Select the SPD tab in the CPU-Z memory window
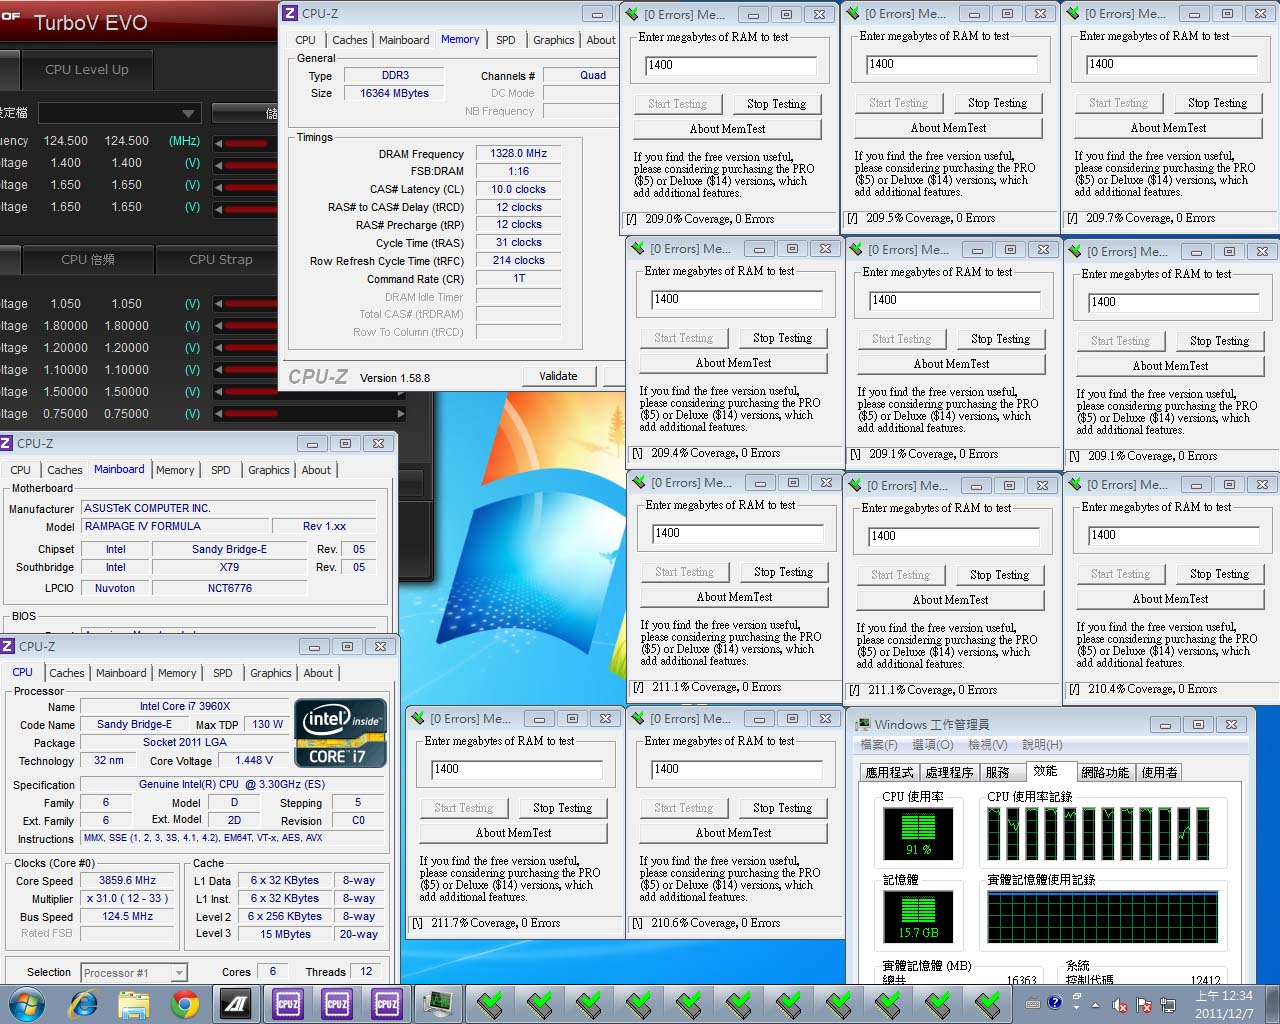Screen dimensions: 1280x1024 506,40
